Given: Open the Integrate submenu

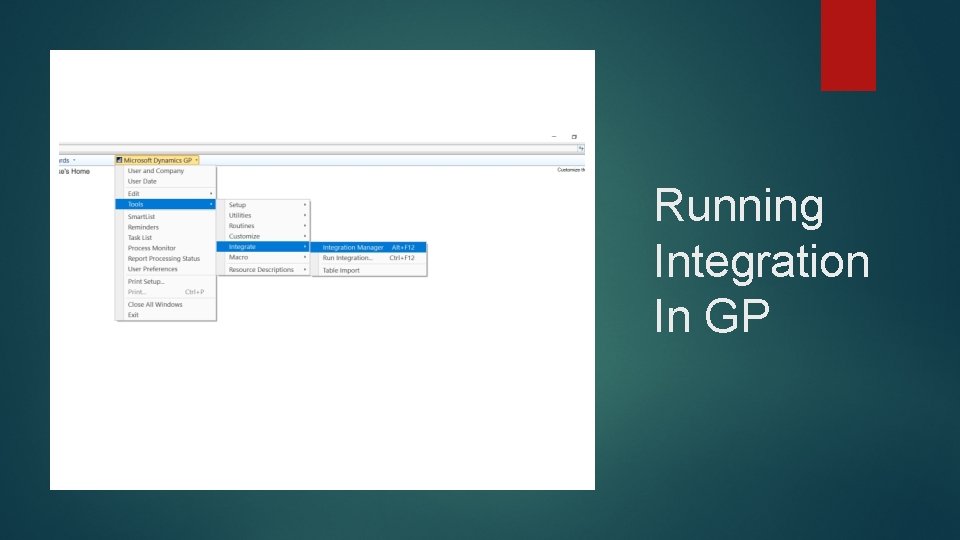Looking at the screenshot, I should [x=263, y=247].
